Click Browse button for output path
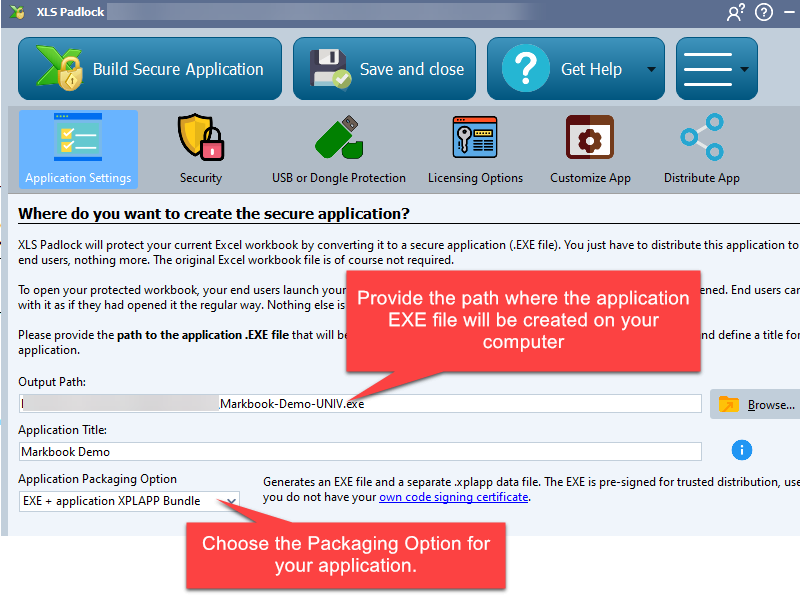Image resolution: width=800 pixels, height=597 pixels. [757, 404]
